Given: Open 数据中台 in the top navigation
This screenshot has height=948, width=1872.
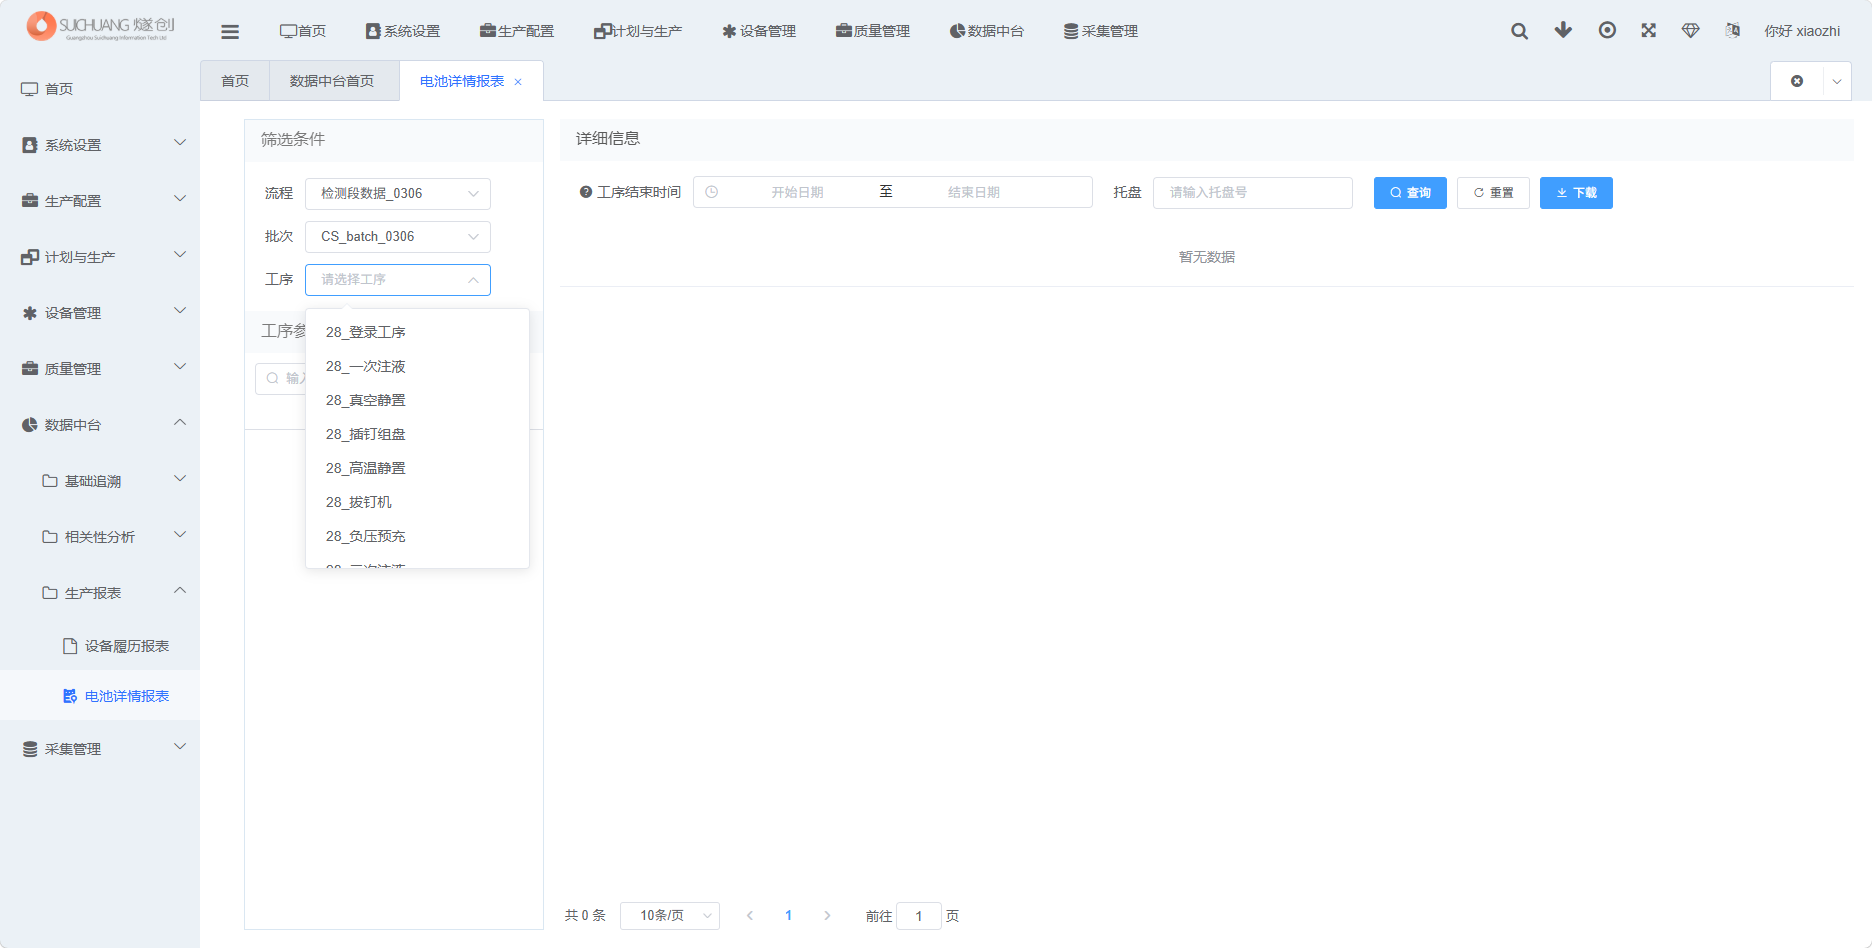Looking at the screenshot, I should pos(987,31).
